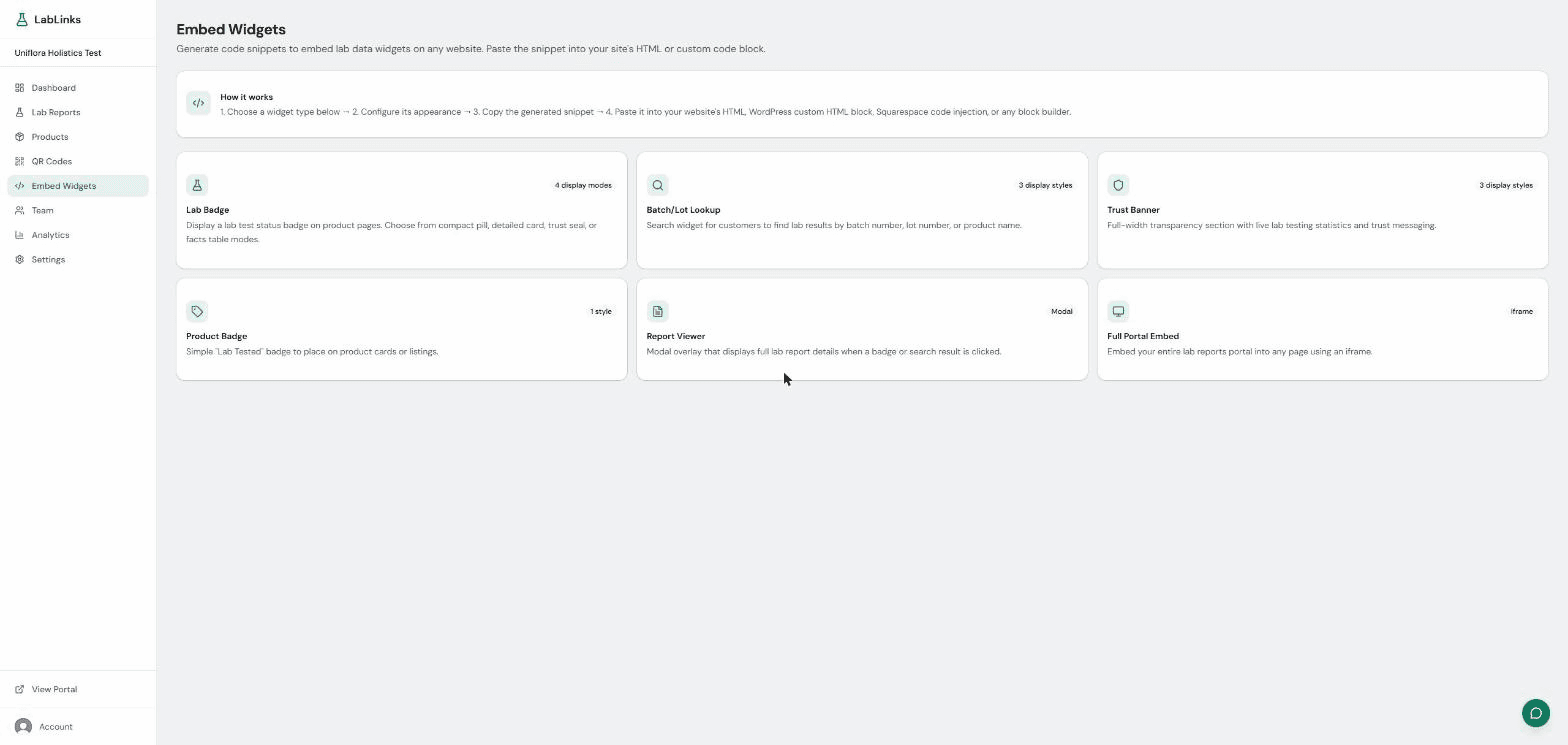Click the Settings gear icon
The width and height of the screenshot is (1568, 745).
[19, 259]
